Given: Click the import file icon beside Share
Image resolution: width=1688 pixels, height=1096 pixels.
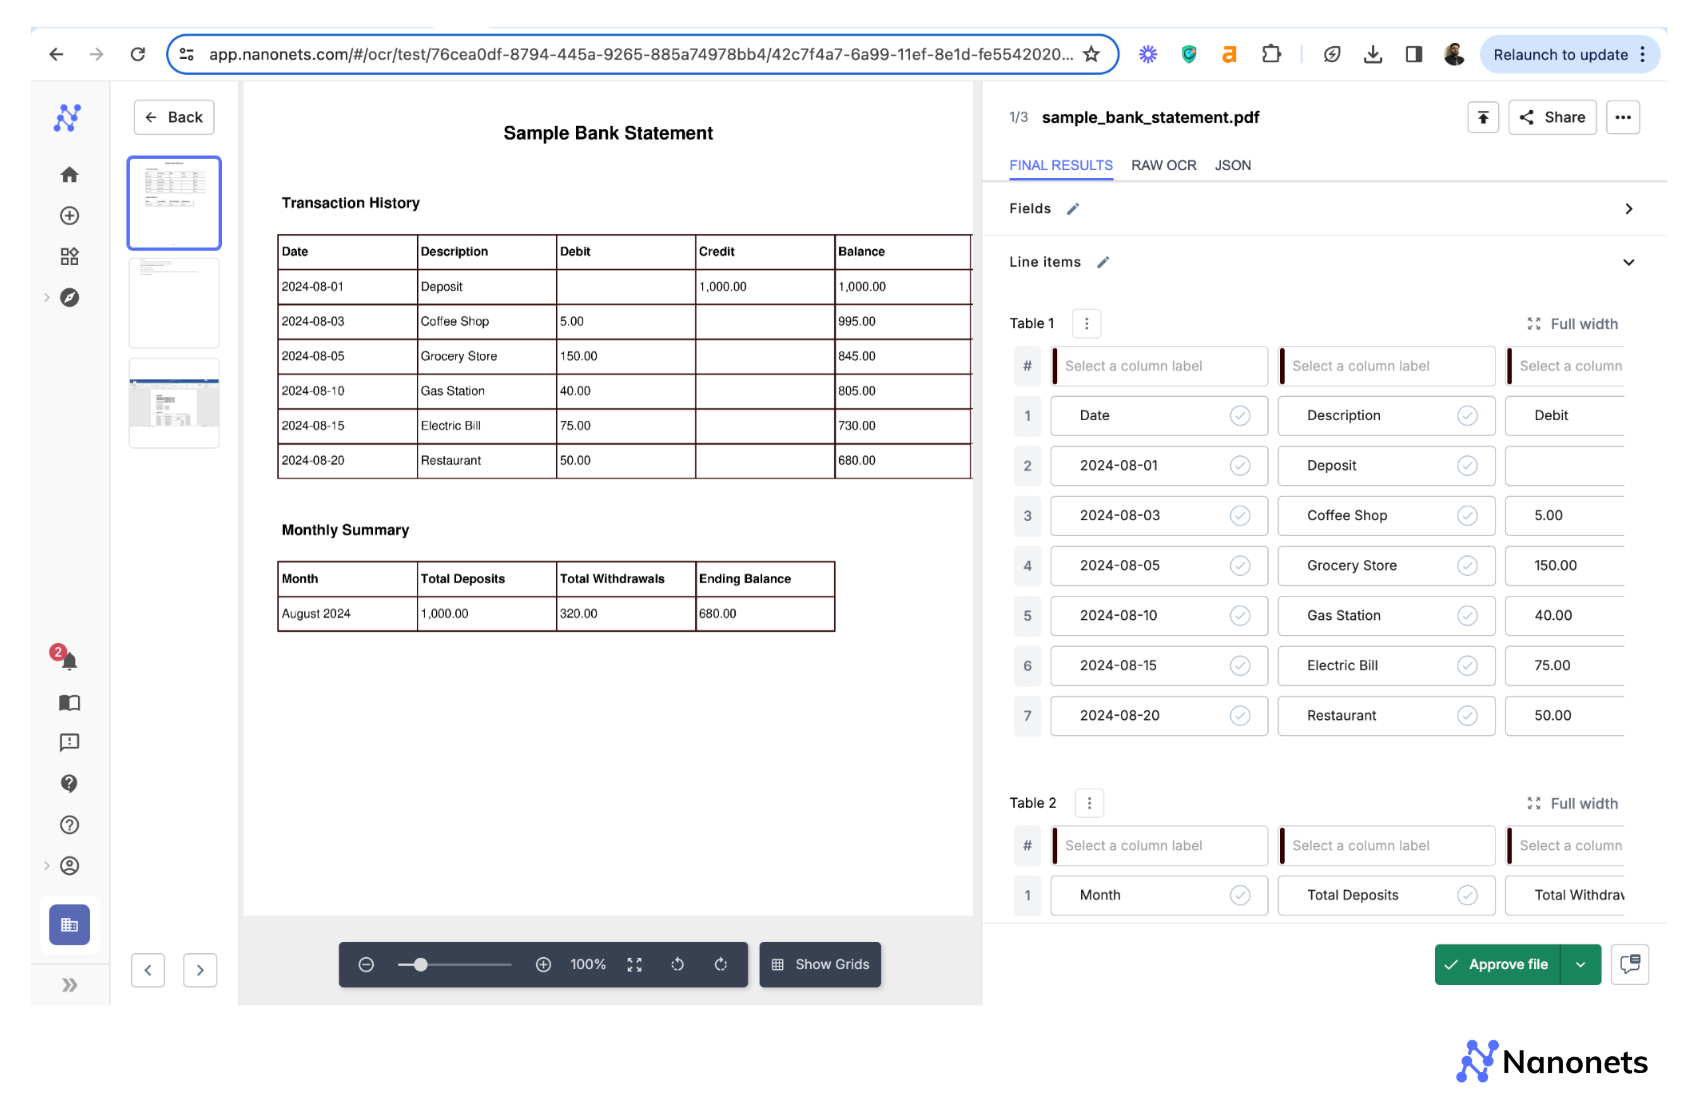Looking at the screenshot, I should [x=1482, y=117].
